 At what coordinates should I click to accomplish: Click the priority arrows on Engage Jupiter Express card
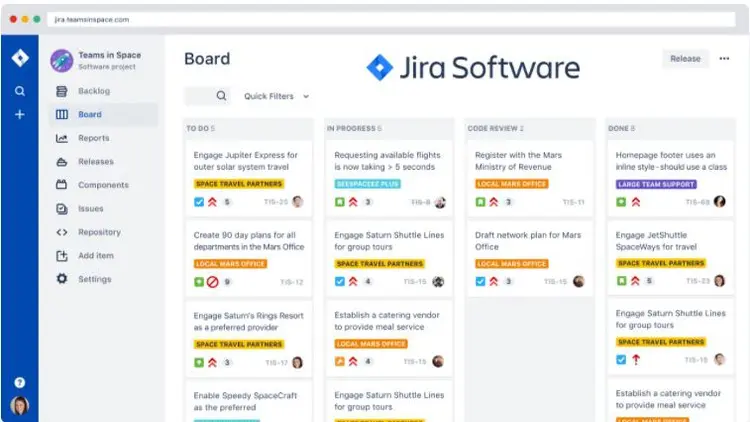212,202
